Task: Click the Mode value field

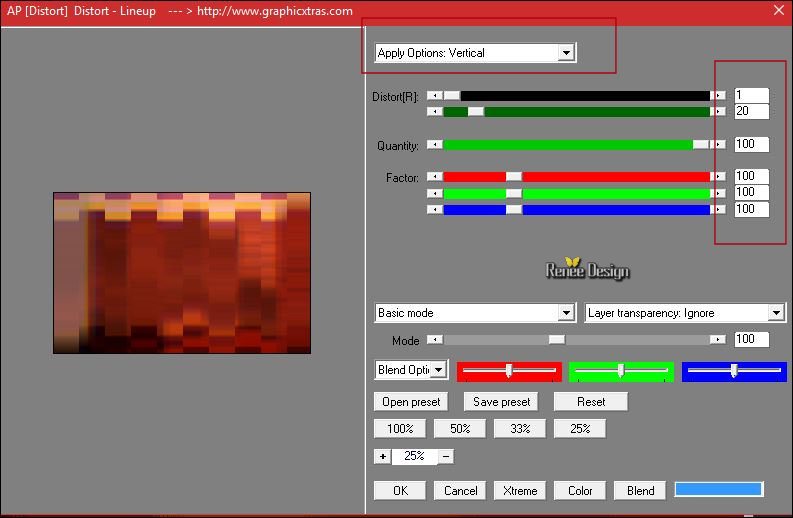Action: [752, 339]
